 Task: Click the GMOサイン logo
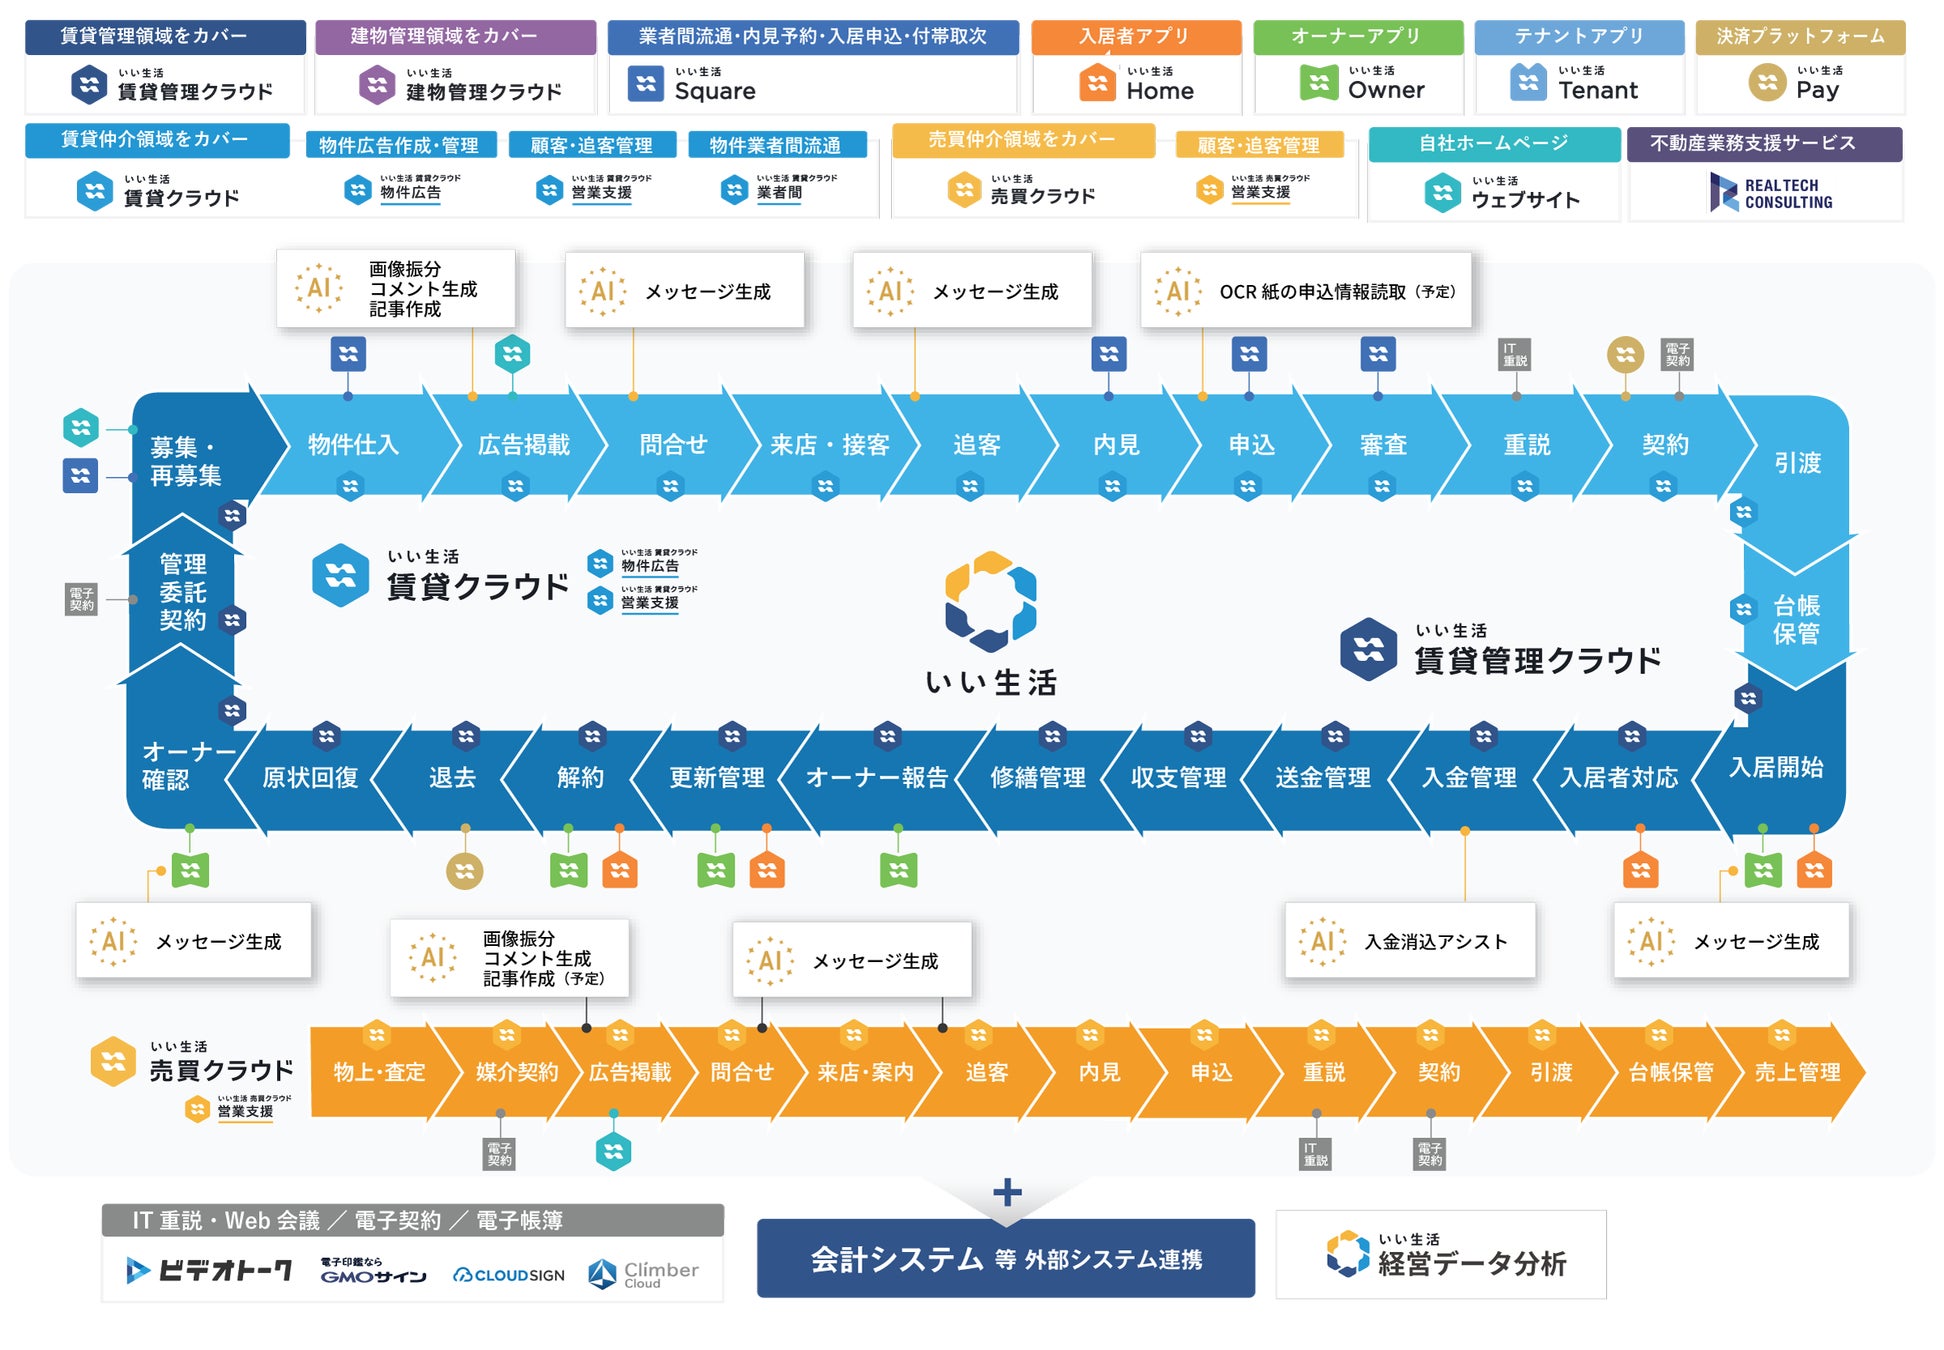coord(373,1271)
